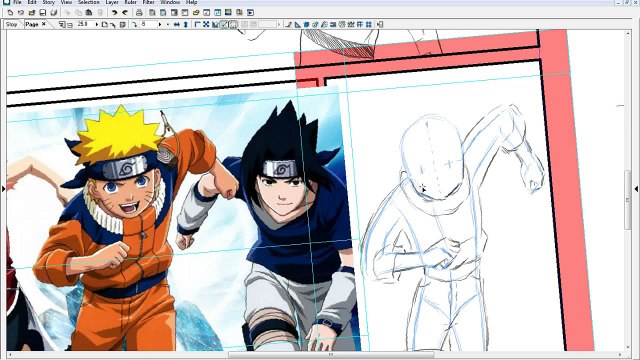The width and height of the screenshot is (640, 360).
Task: Click the triangle set-square ruler icon
Action: click(x=298, y=24)
